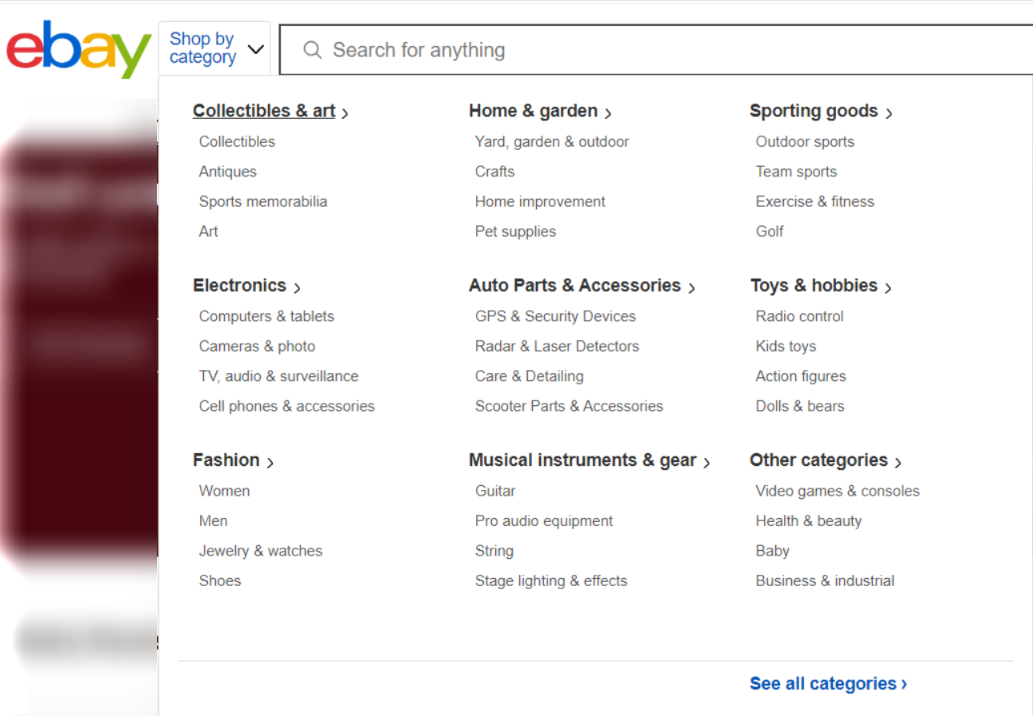Open Video games & consoles
Viewport: 1033px width, 716px height.
coord(838,491)
